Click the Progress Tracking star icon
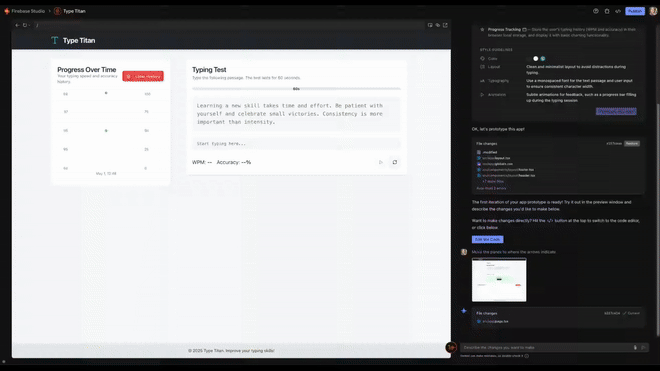The height and width of the screenshot is (371, 660). click(482, 29)
